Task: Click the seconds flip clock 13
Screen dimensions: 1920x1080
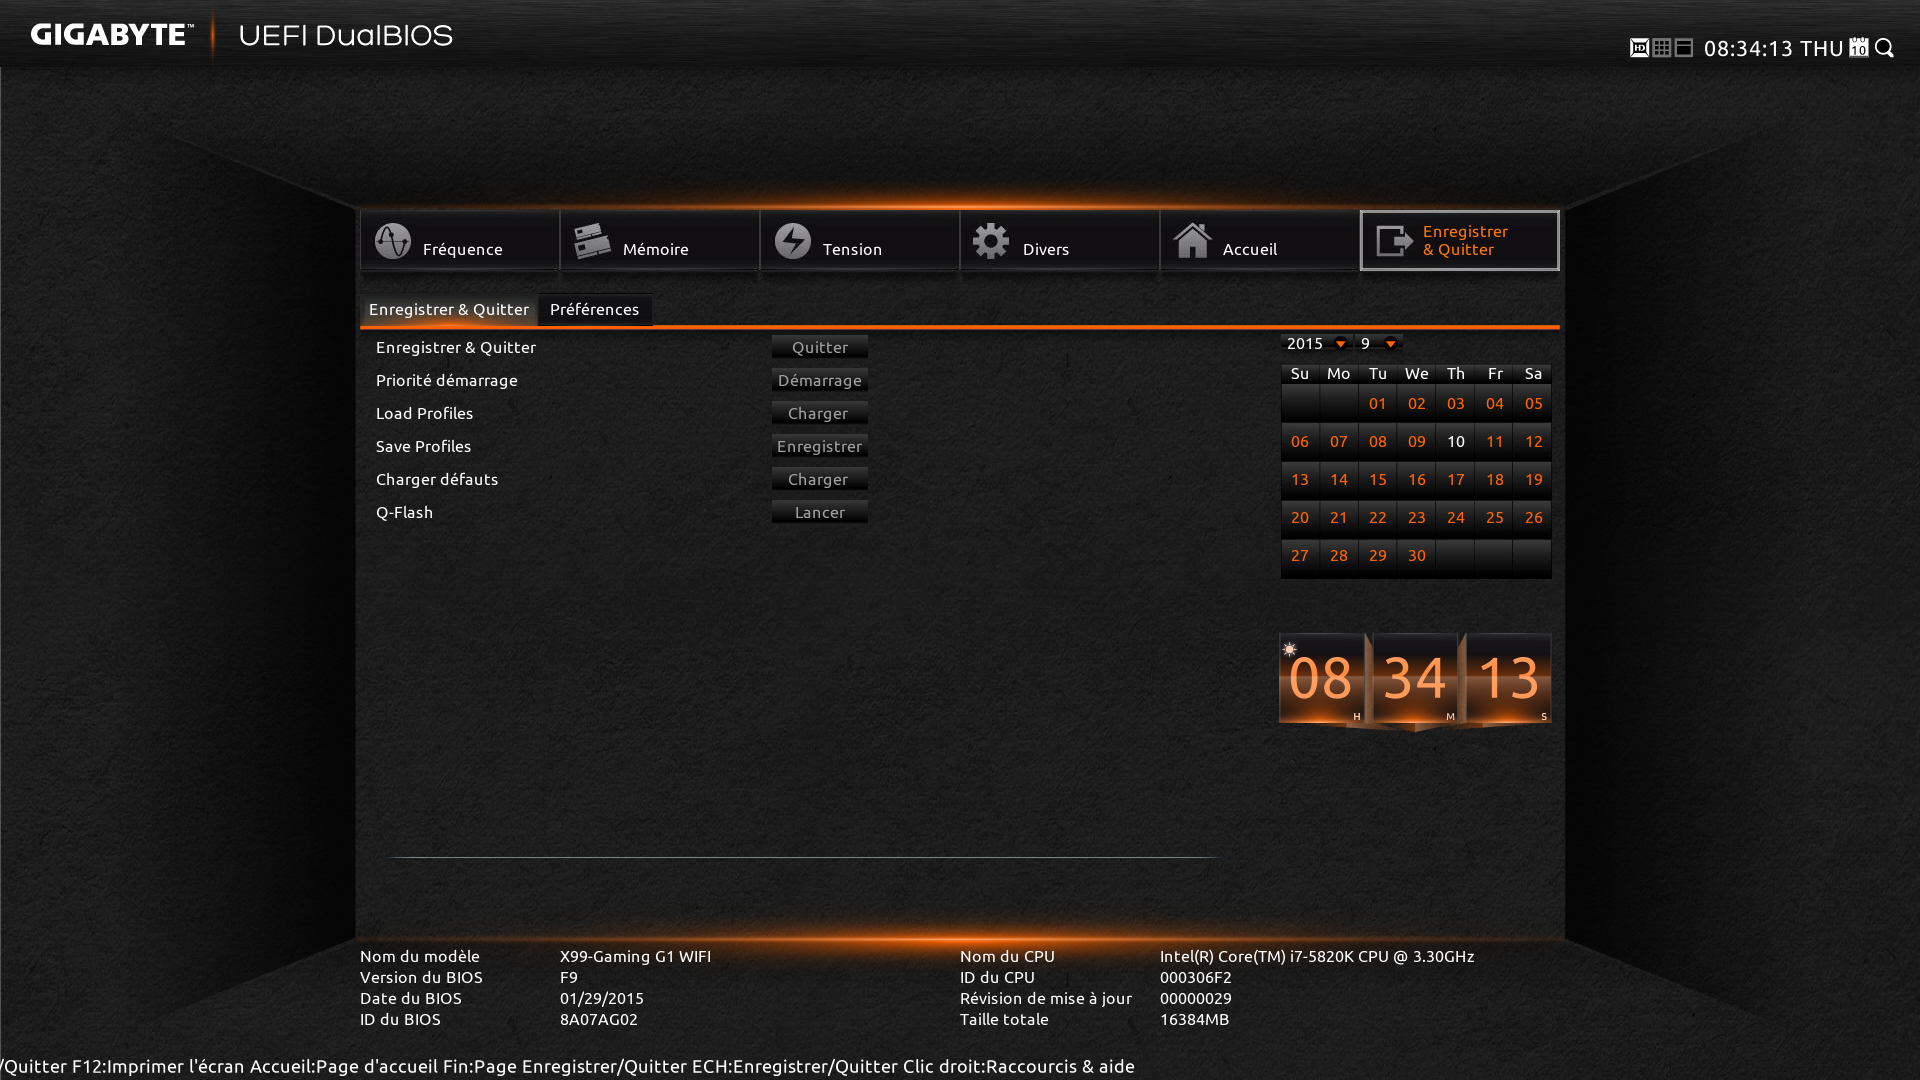Action: click(1508, 678)
